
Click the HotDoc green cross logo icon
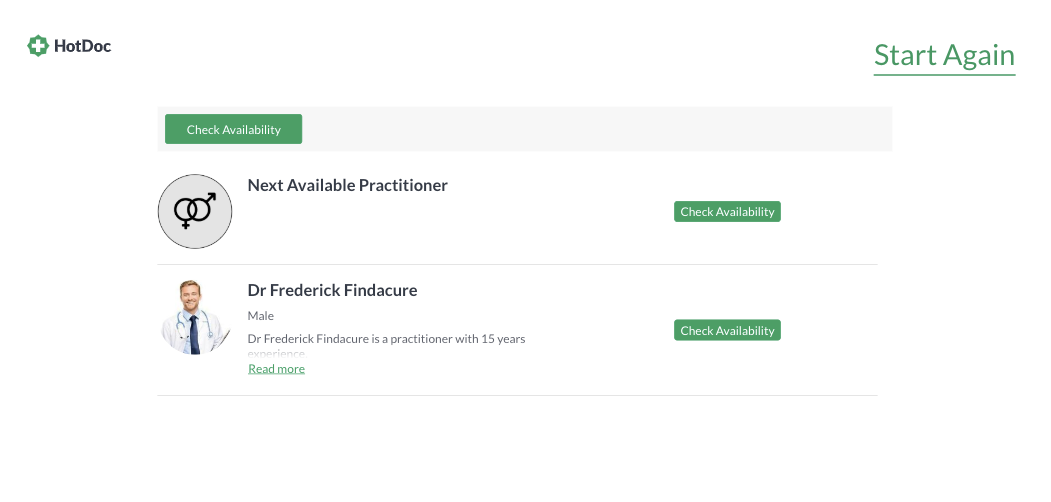(x=38, y=46)
